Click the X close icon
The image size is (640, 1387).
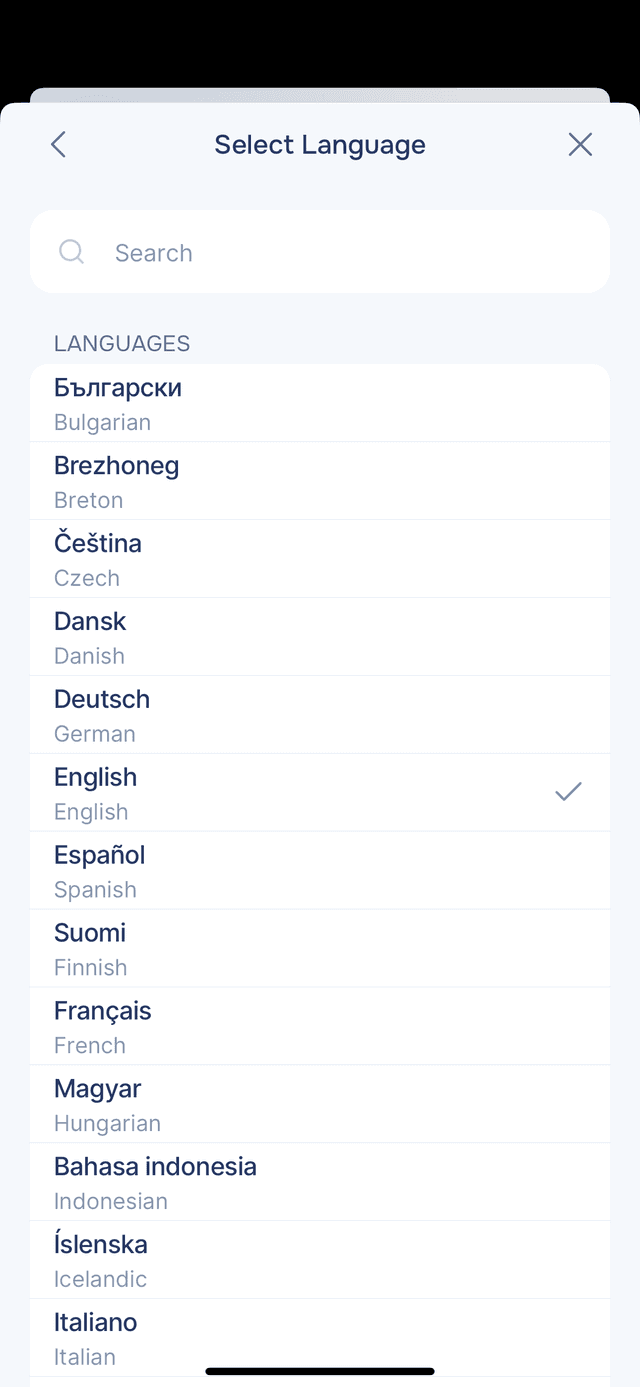tap(580, 144)
